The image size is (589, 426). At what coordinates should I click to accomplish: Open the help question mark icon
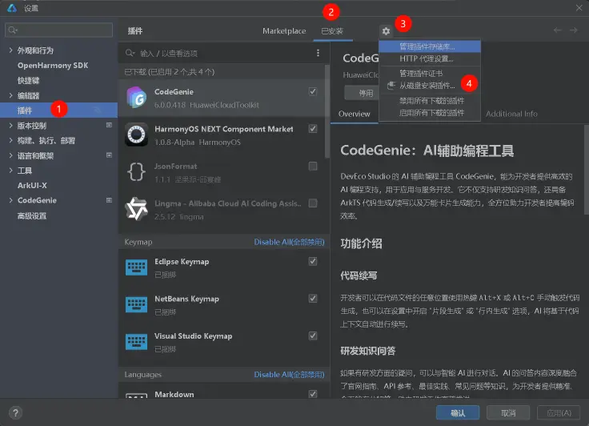15,413
